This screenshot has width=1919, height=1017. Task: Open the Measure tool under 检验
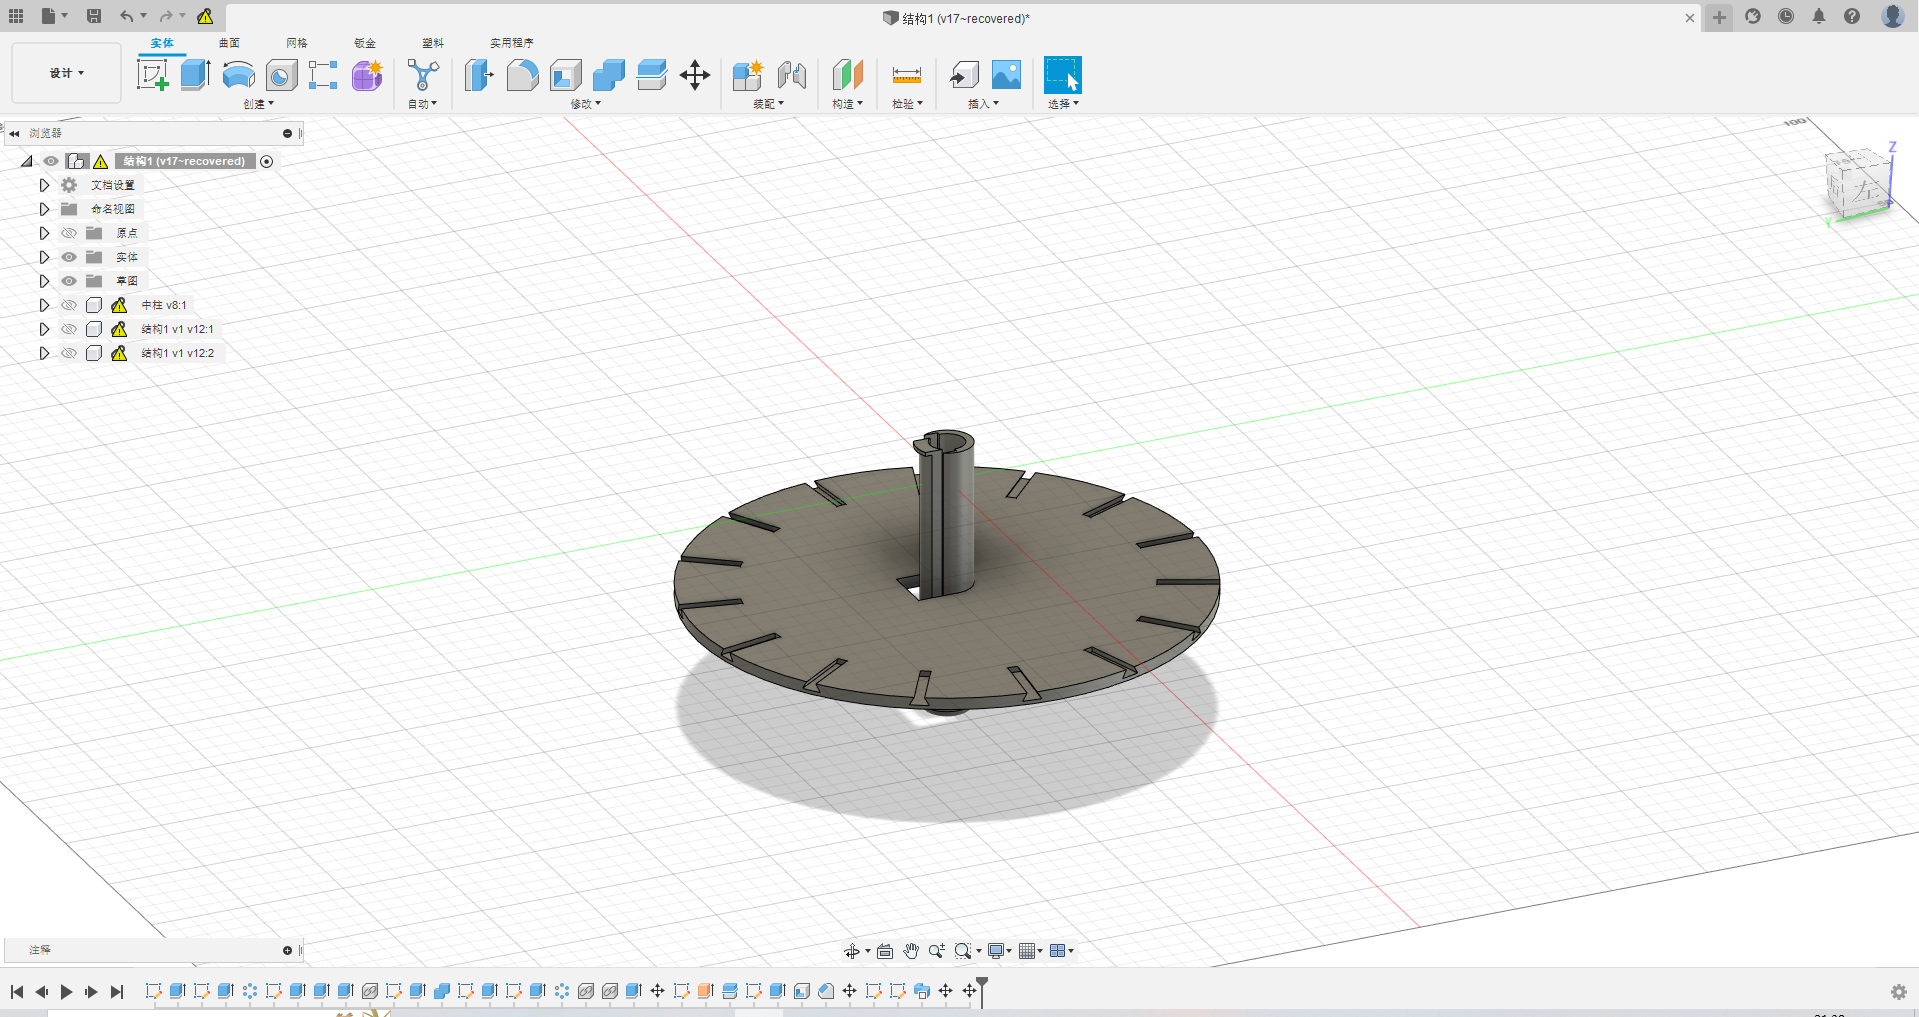coord(906,75)
